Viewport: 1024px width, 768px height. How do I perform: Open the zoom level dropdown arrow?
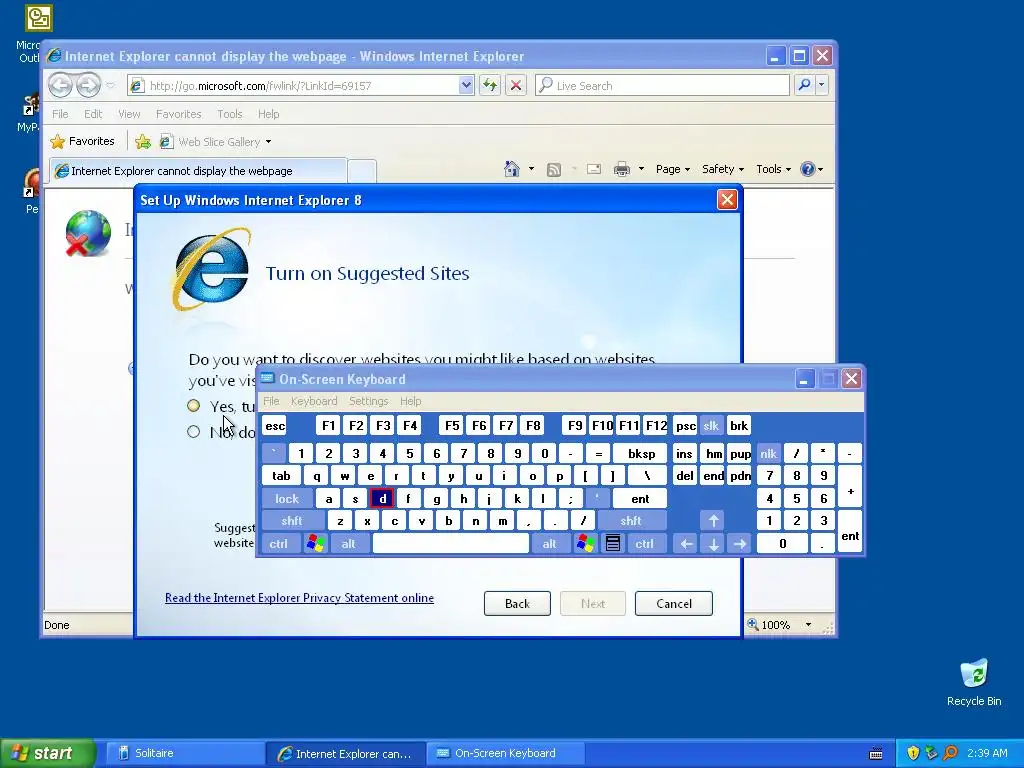808,624
